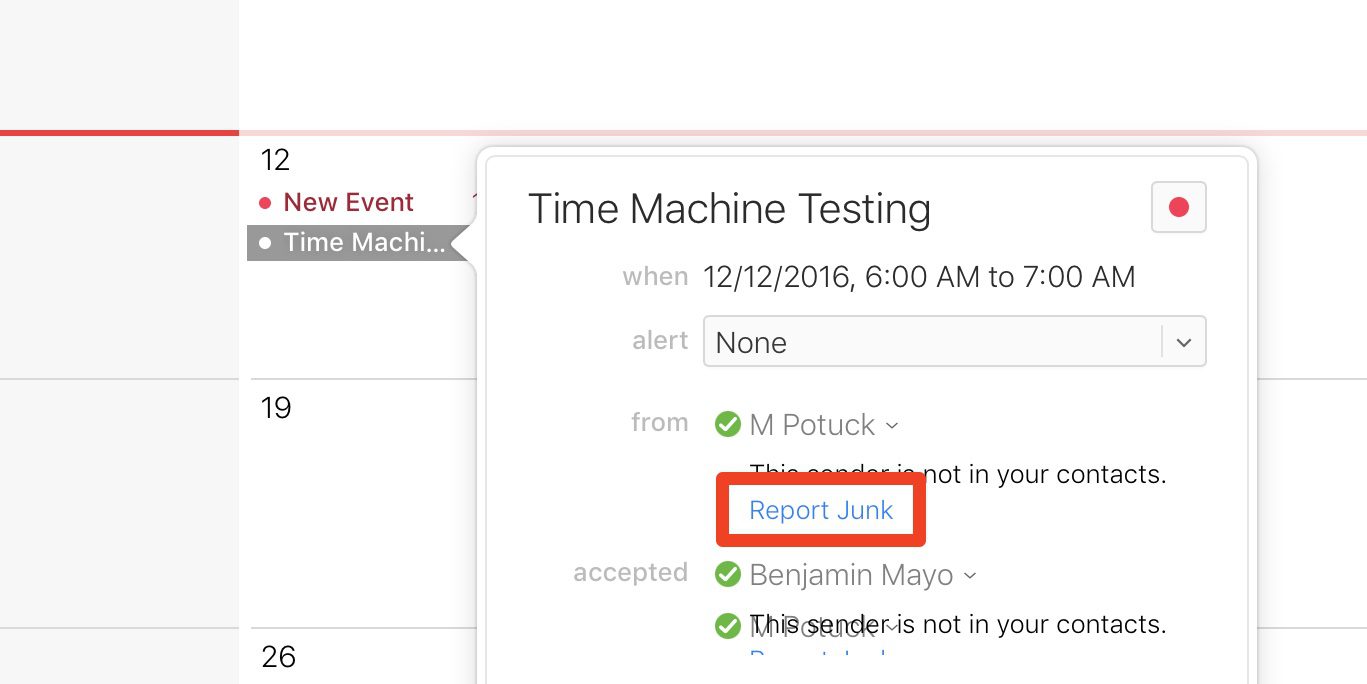Image resolution: width=1367 pixels, height=684 pixels.
Task: Click the white dot on Time Machi... event
Action: point(265,243)
